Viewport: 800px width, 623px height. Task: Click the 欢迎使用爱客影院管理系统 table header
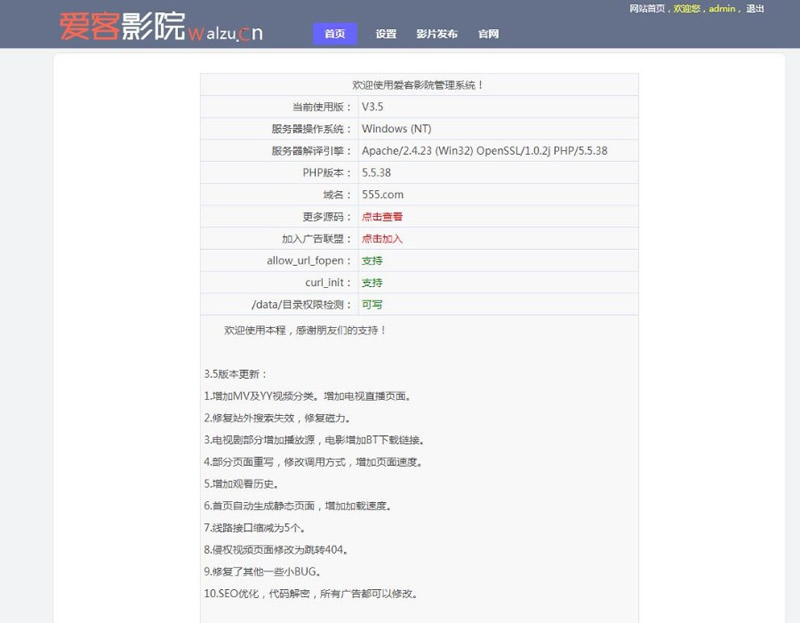click(x=419, y=85)
